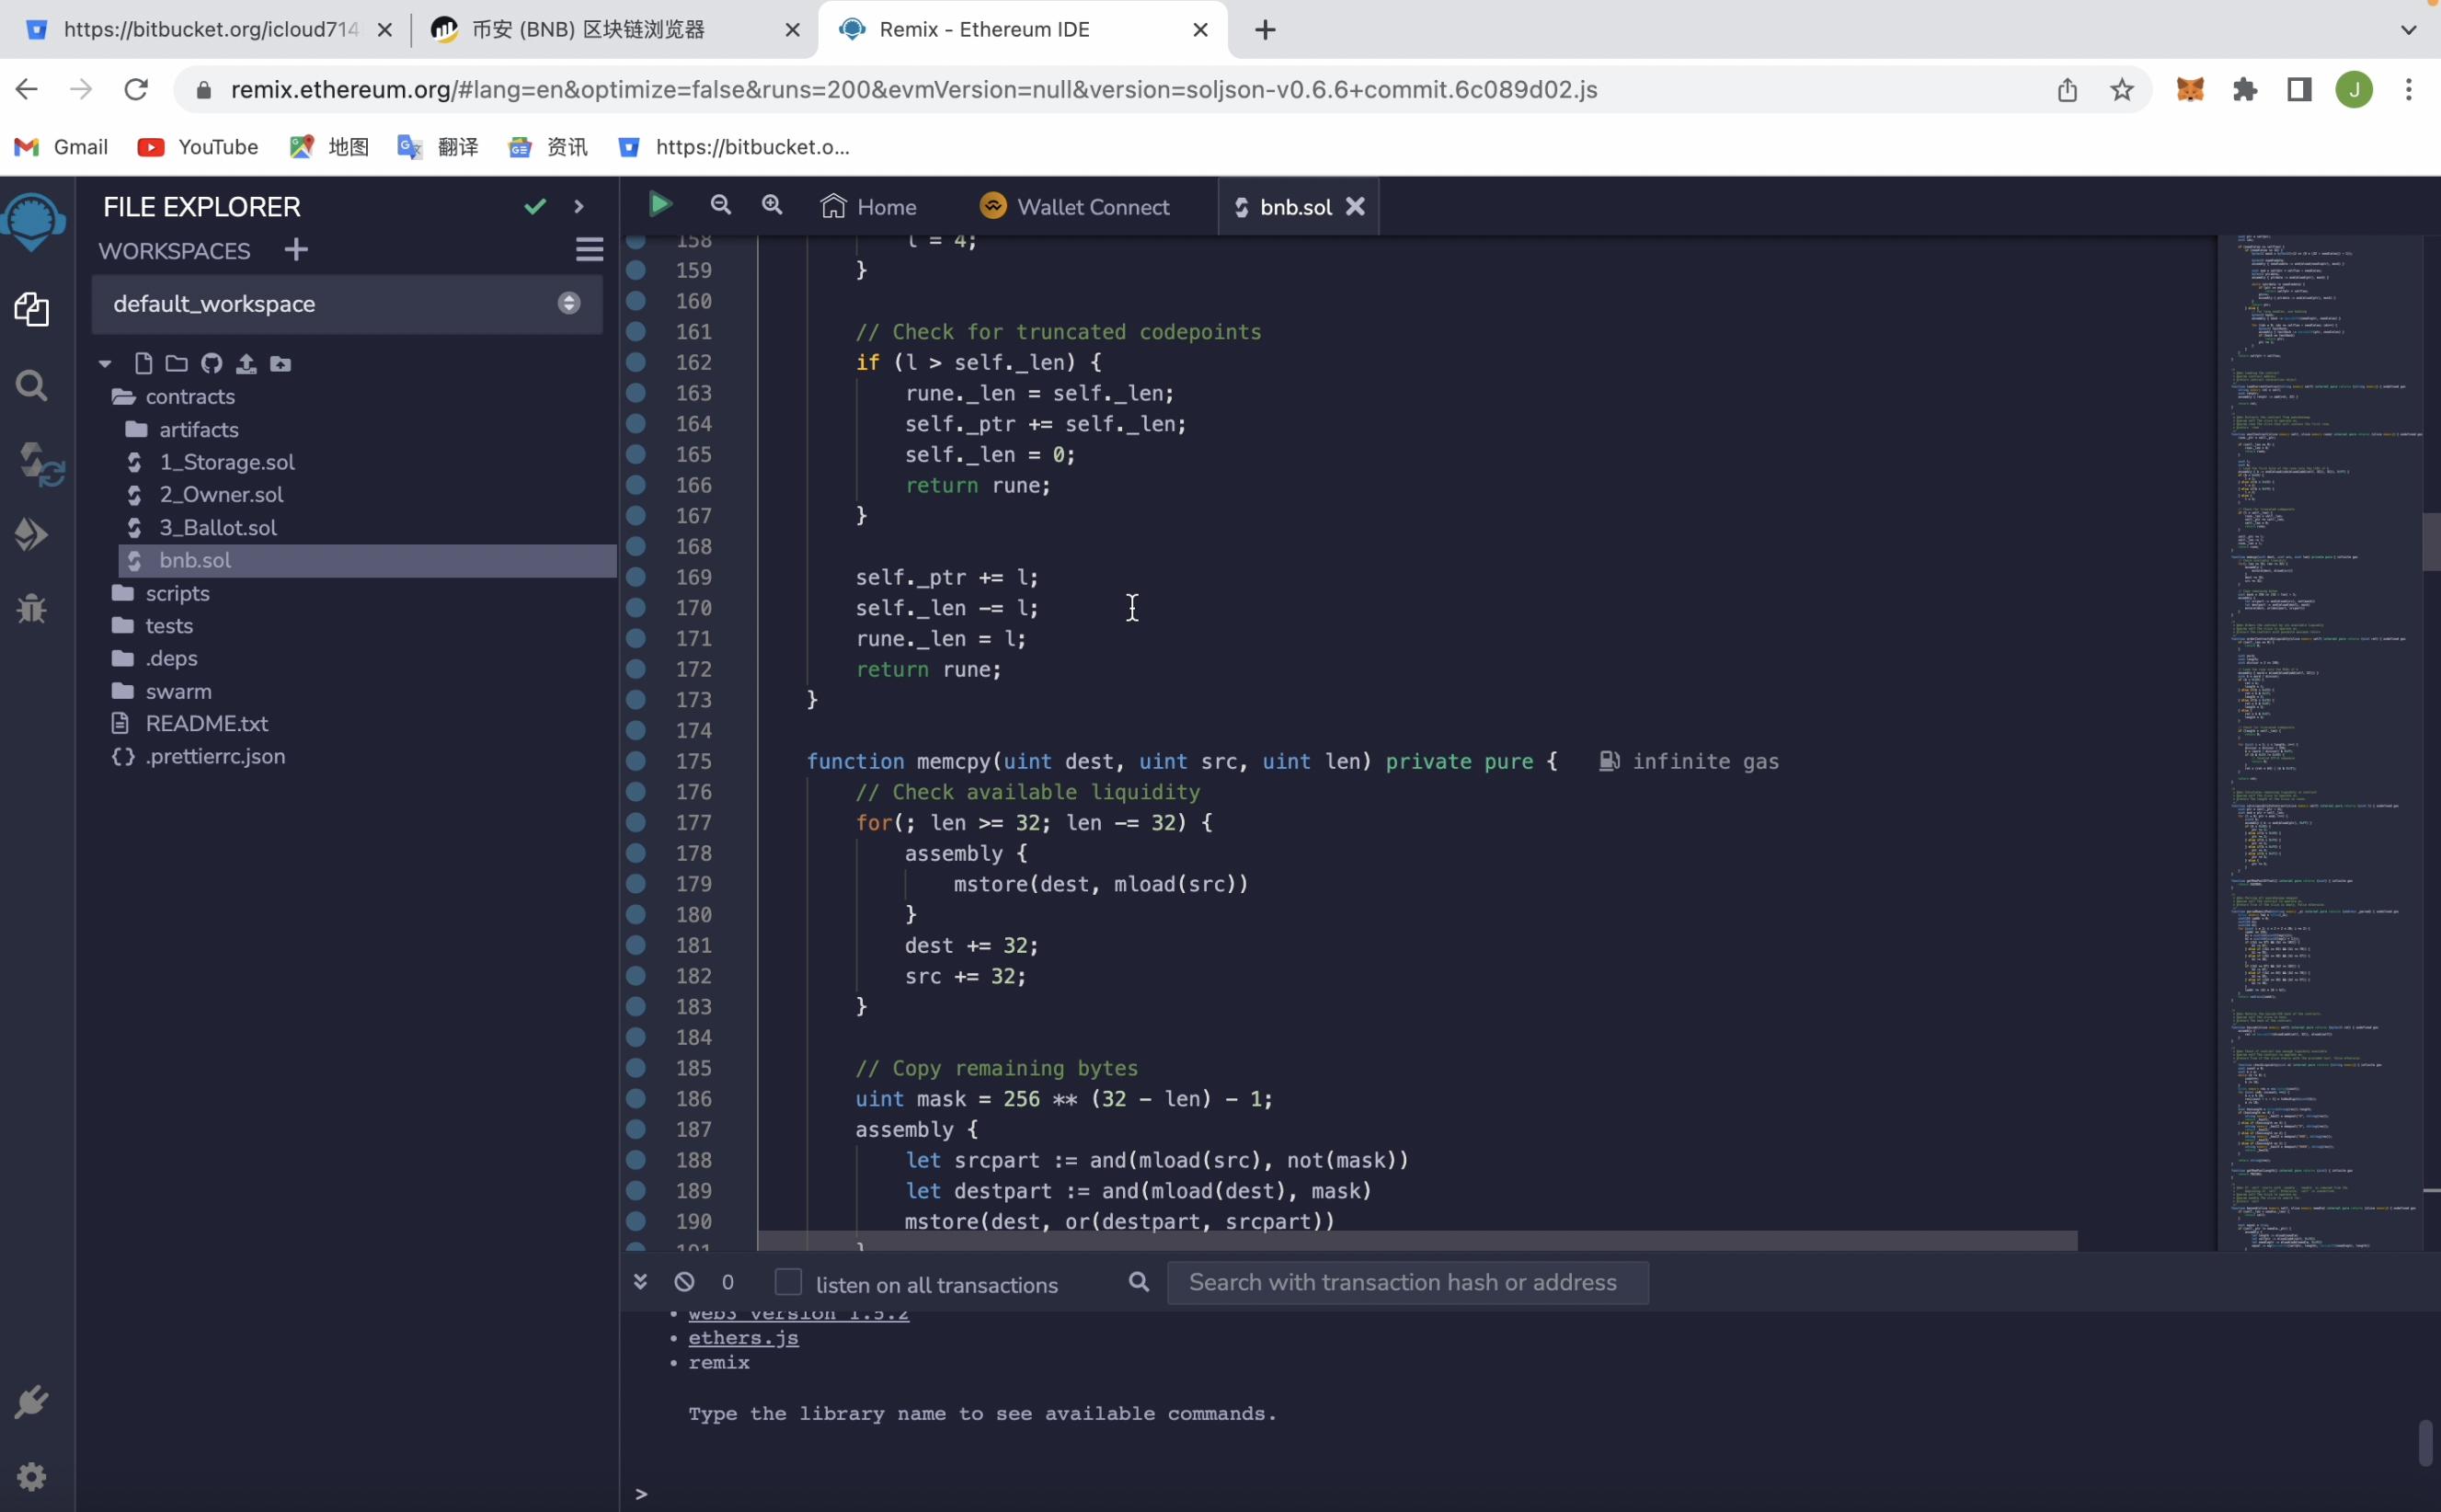Image resolution: width=2441 pixels, height=1512 pixels.
Task: Open the plugin manager plug icon
Action: (31, 1401)
